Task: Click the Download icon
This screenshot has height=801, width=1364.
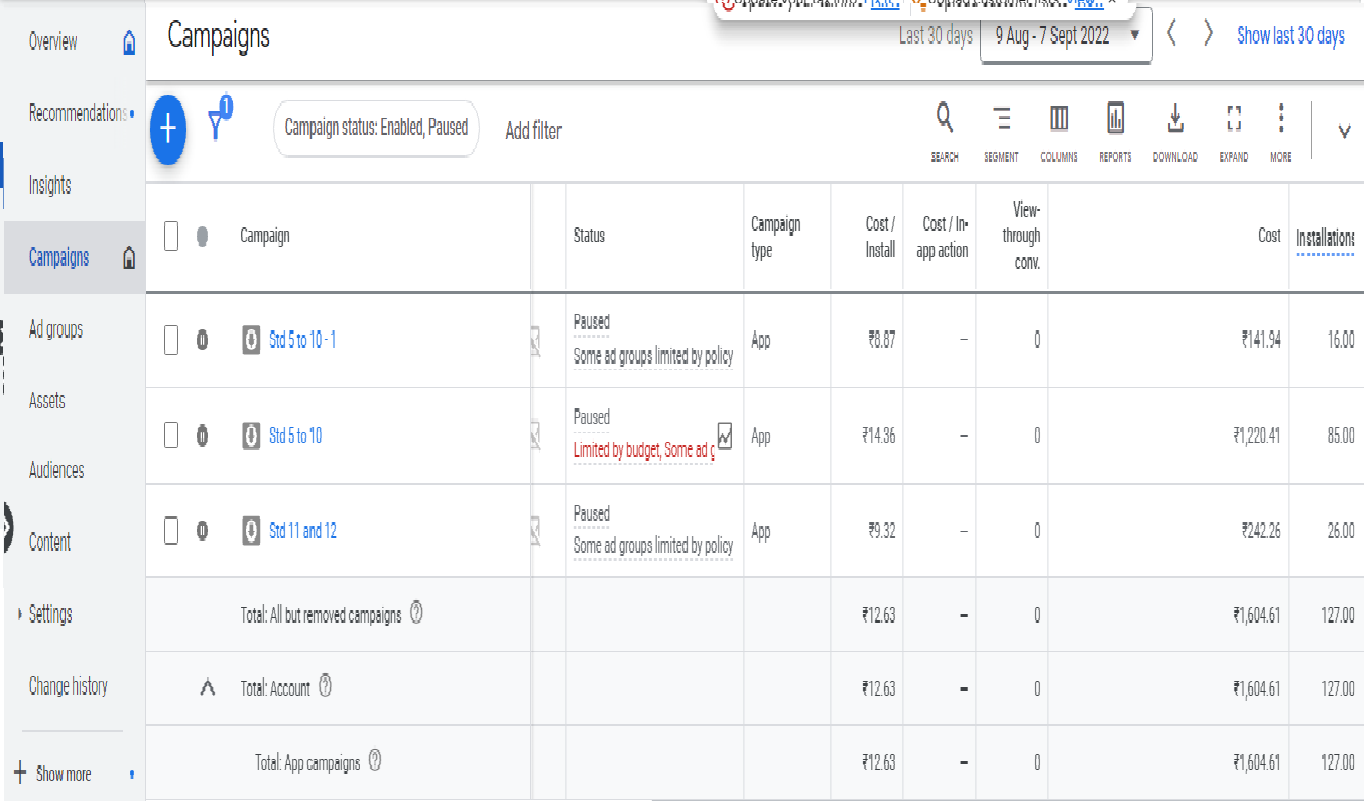Action: point(1175,120)
